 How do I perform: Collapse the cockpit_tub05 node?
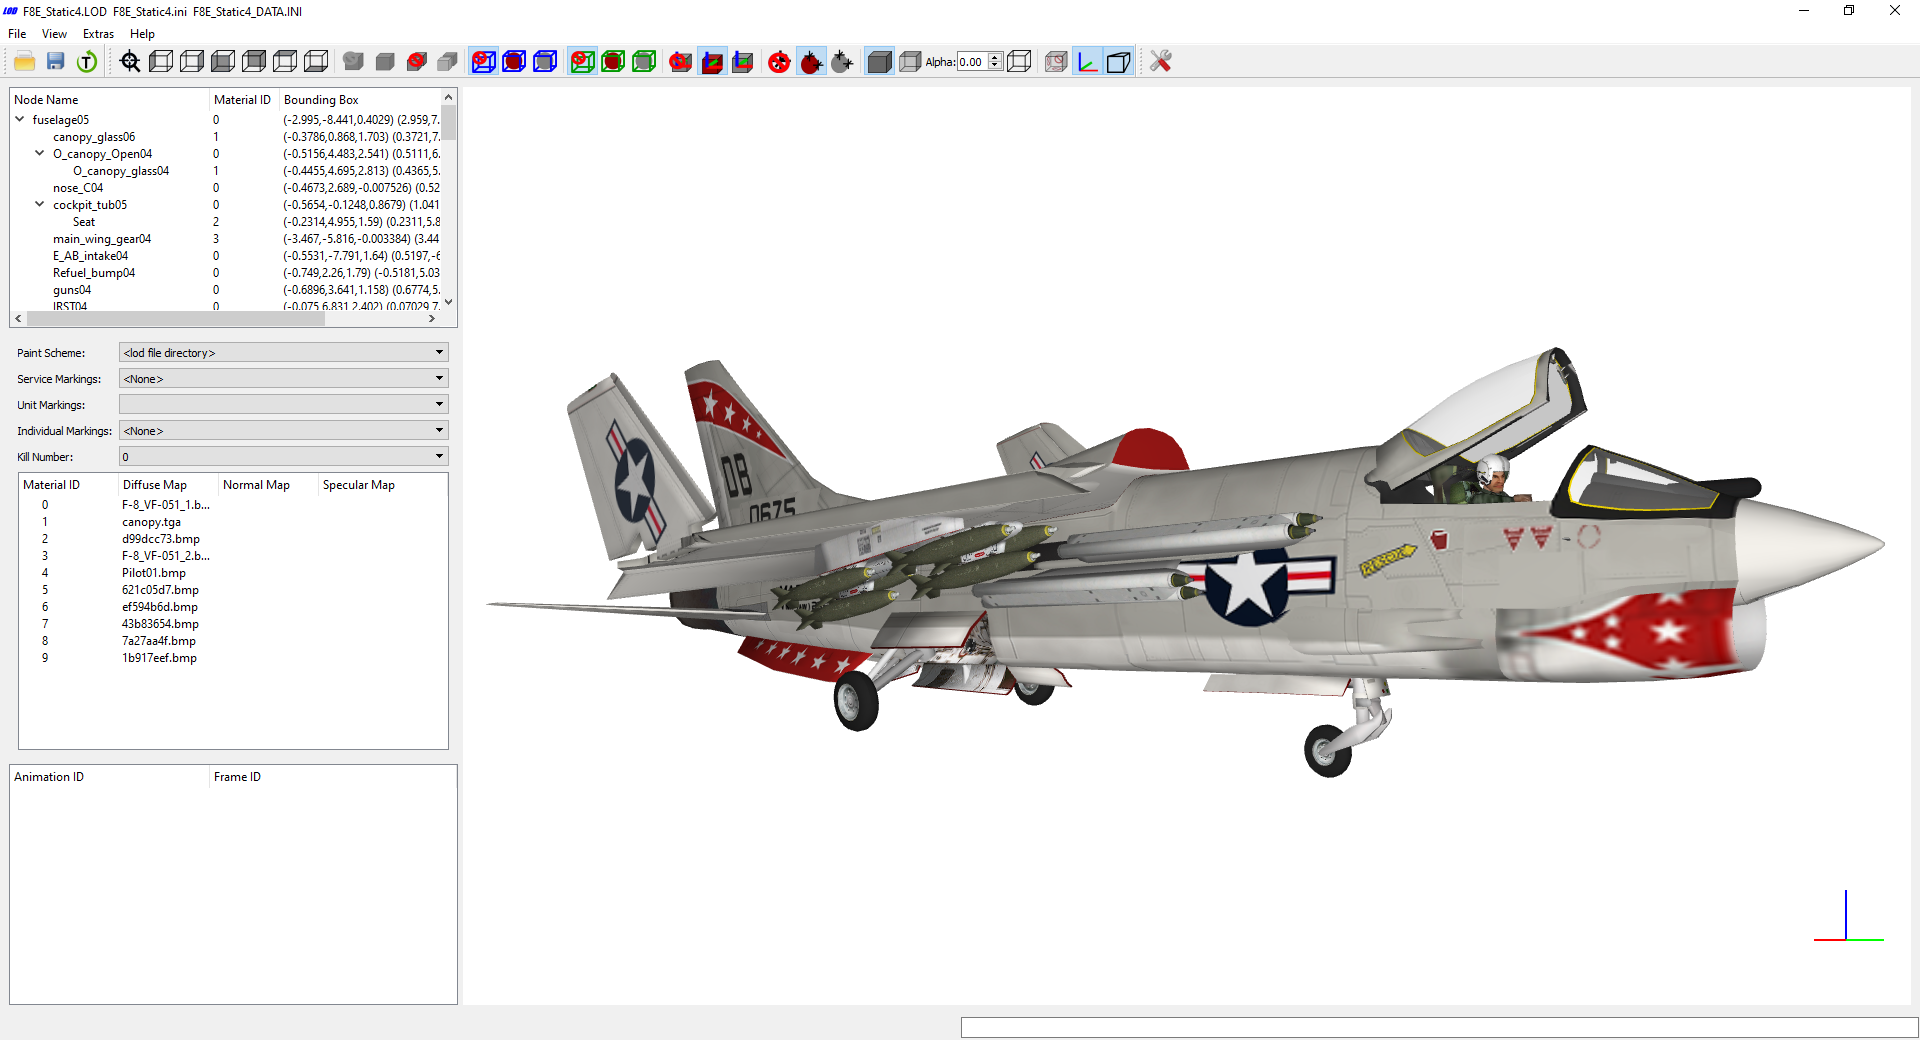pos(40,204)
